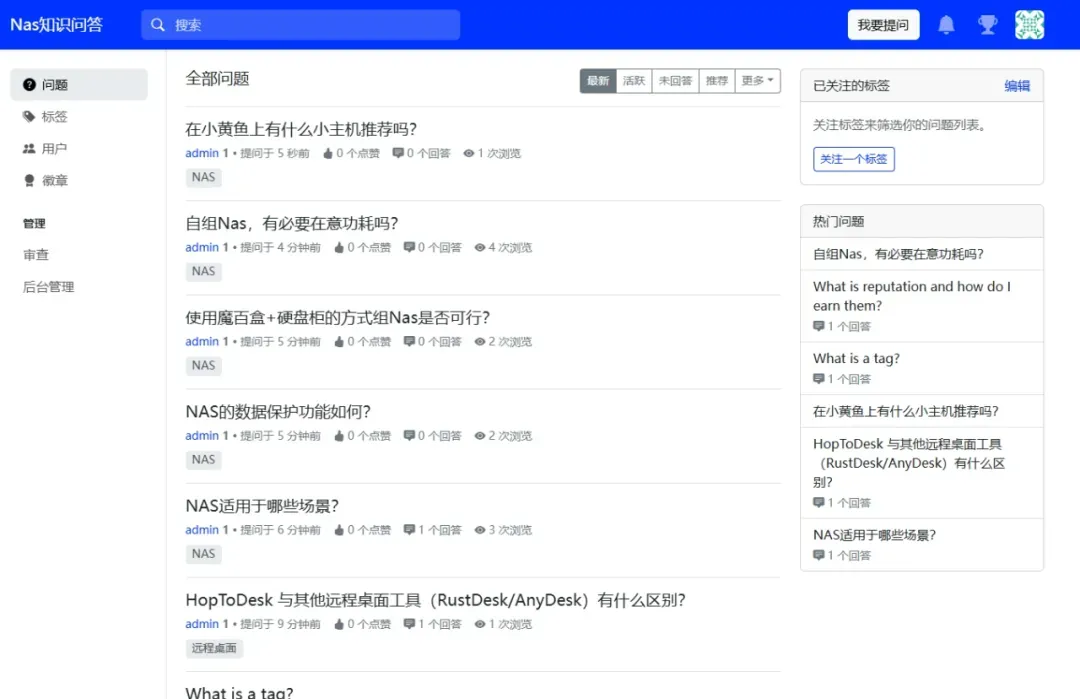Click the search magnifier icon
The image size is (1080, 699).
click(x=158, y=25)
